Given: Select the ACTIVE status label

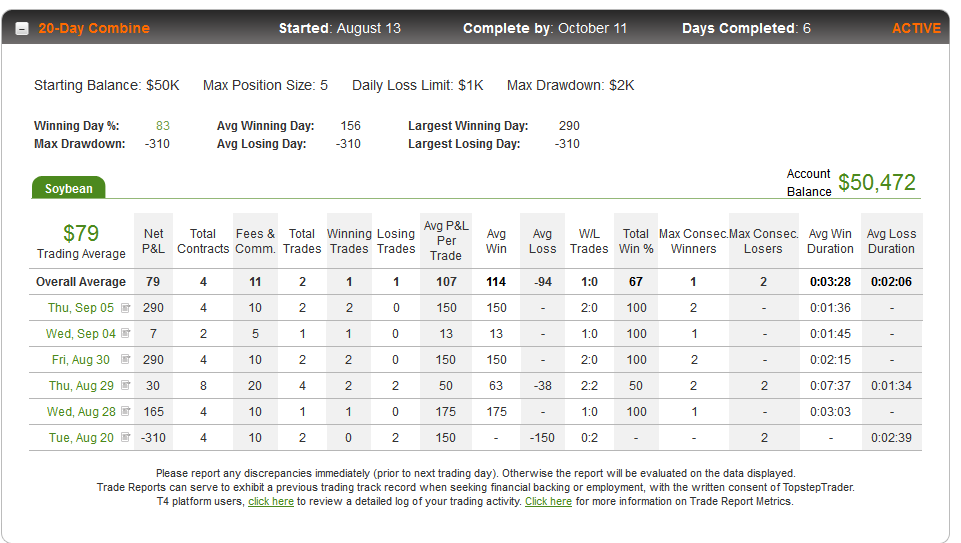Looking at the screenshot, I should click(x=916, y=28).
